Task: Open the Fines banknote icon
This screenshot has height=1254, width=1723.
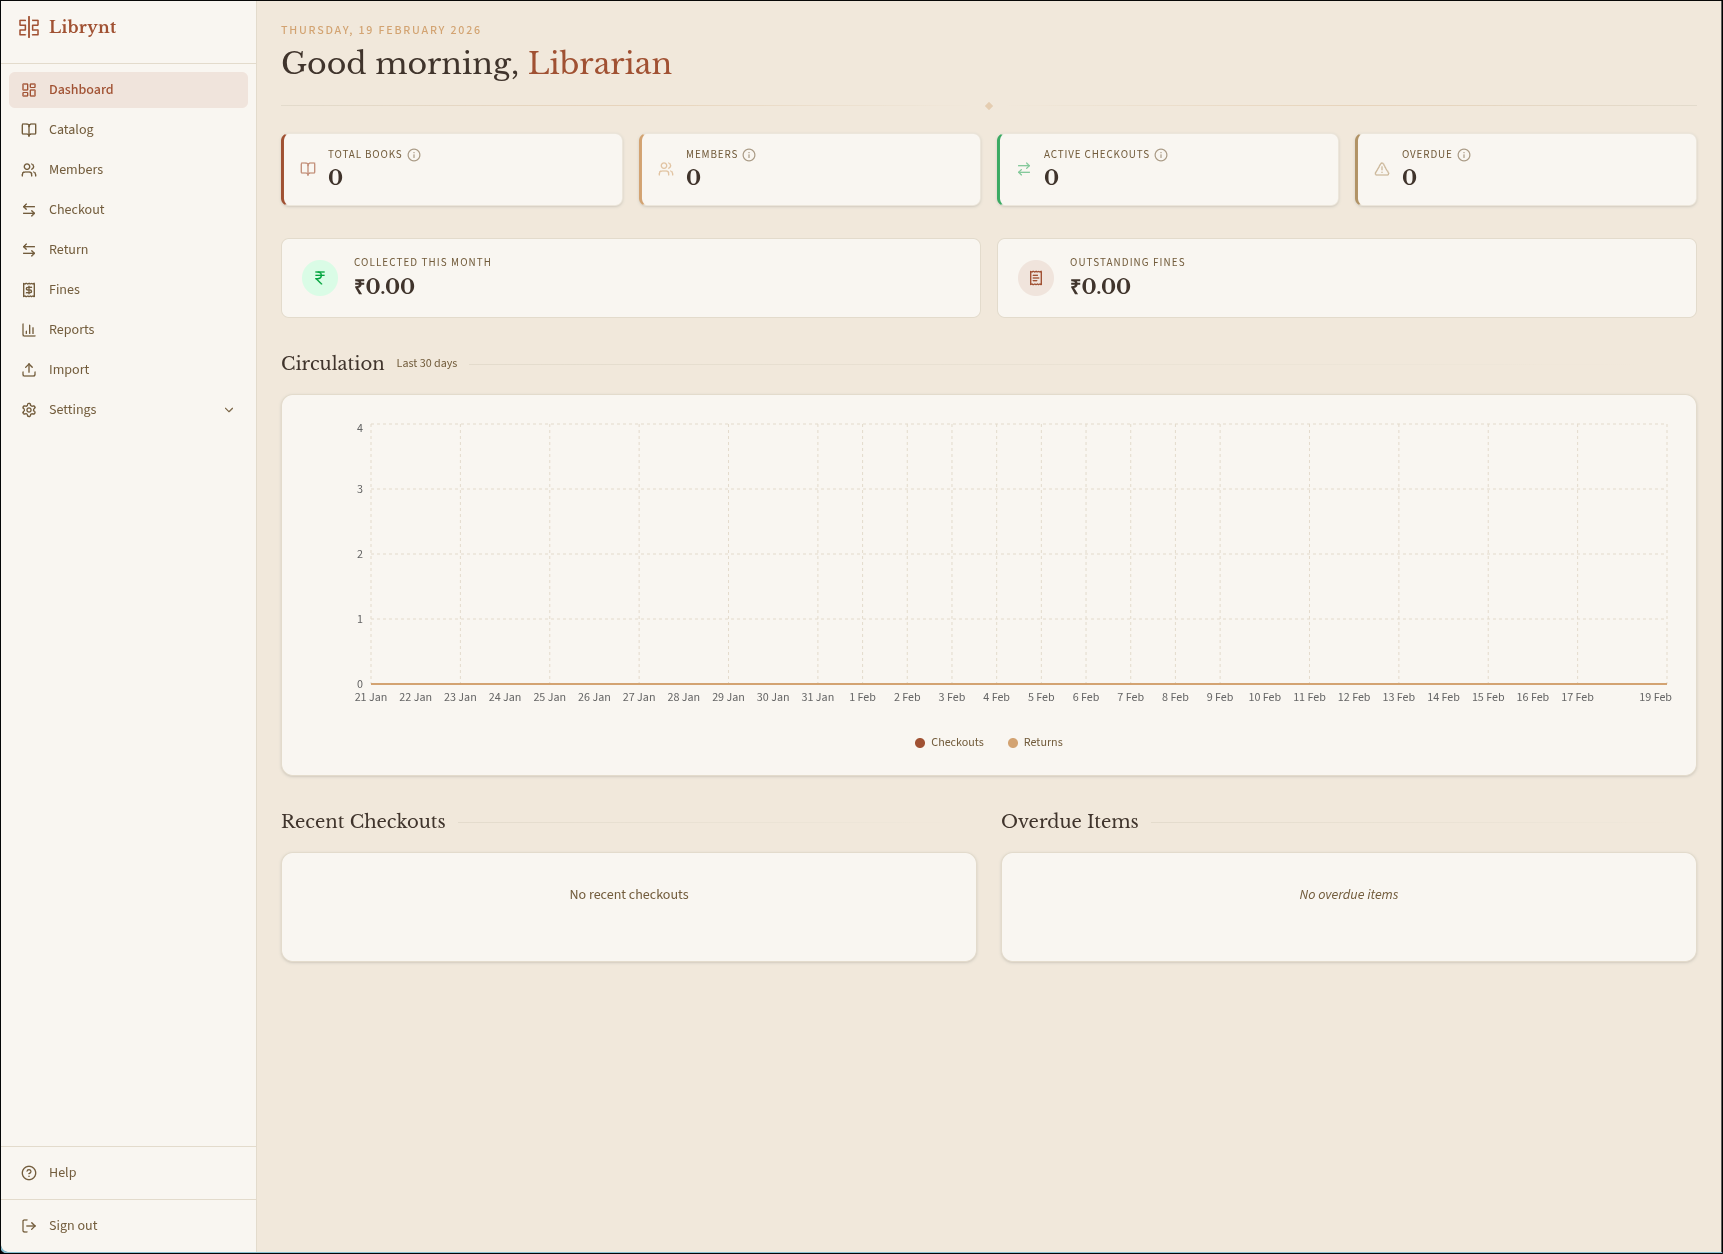Action: [x=29, y=289]
